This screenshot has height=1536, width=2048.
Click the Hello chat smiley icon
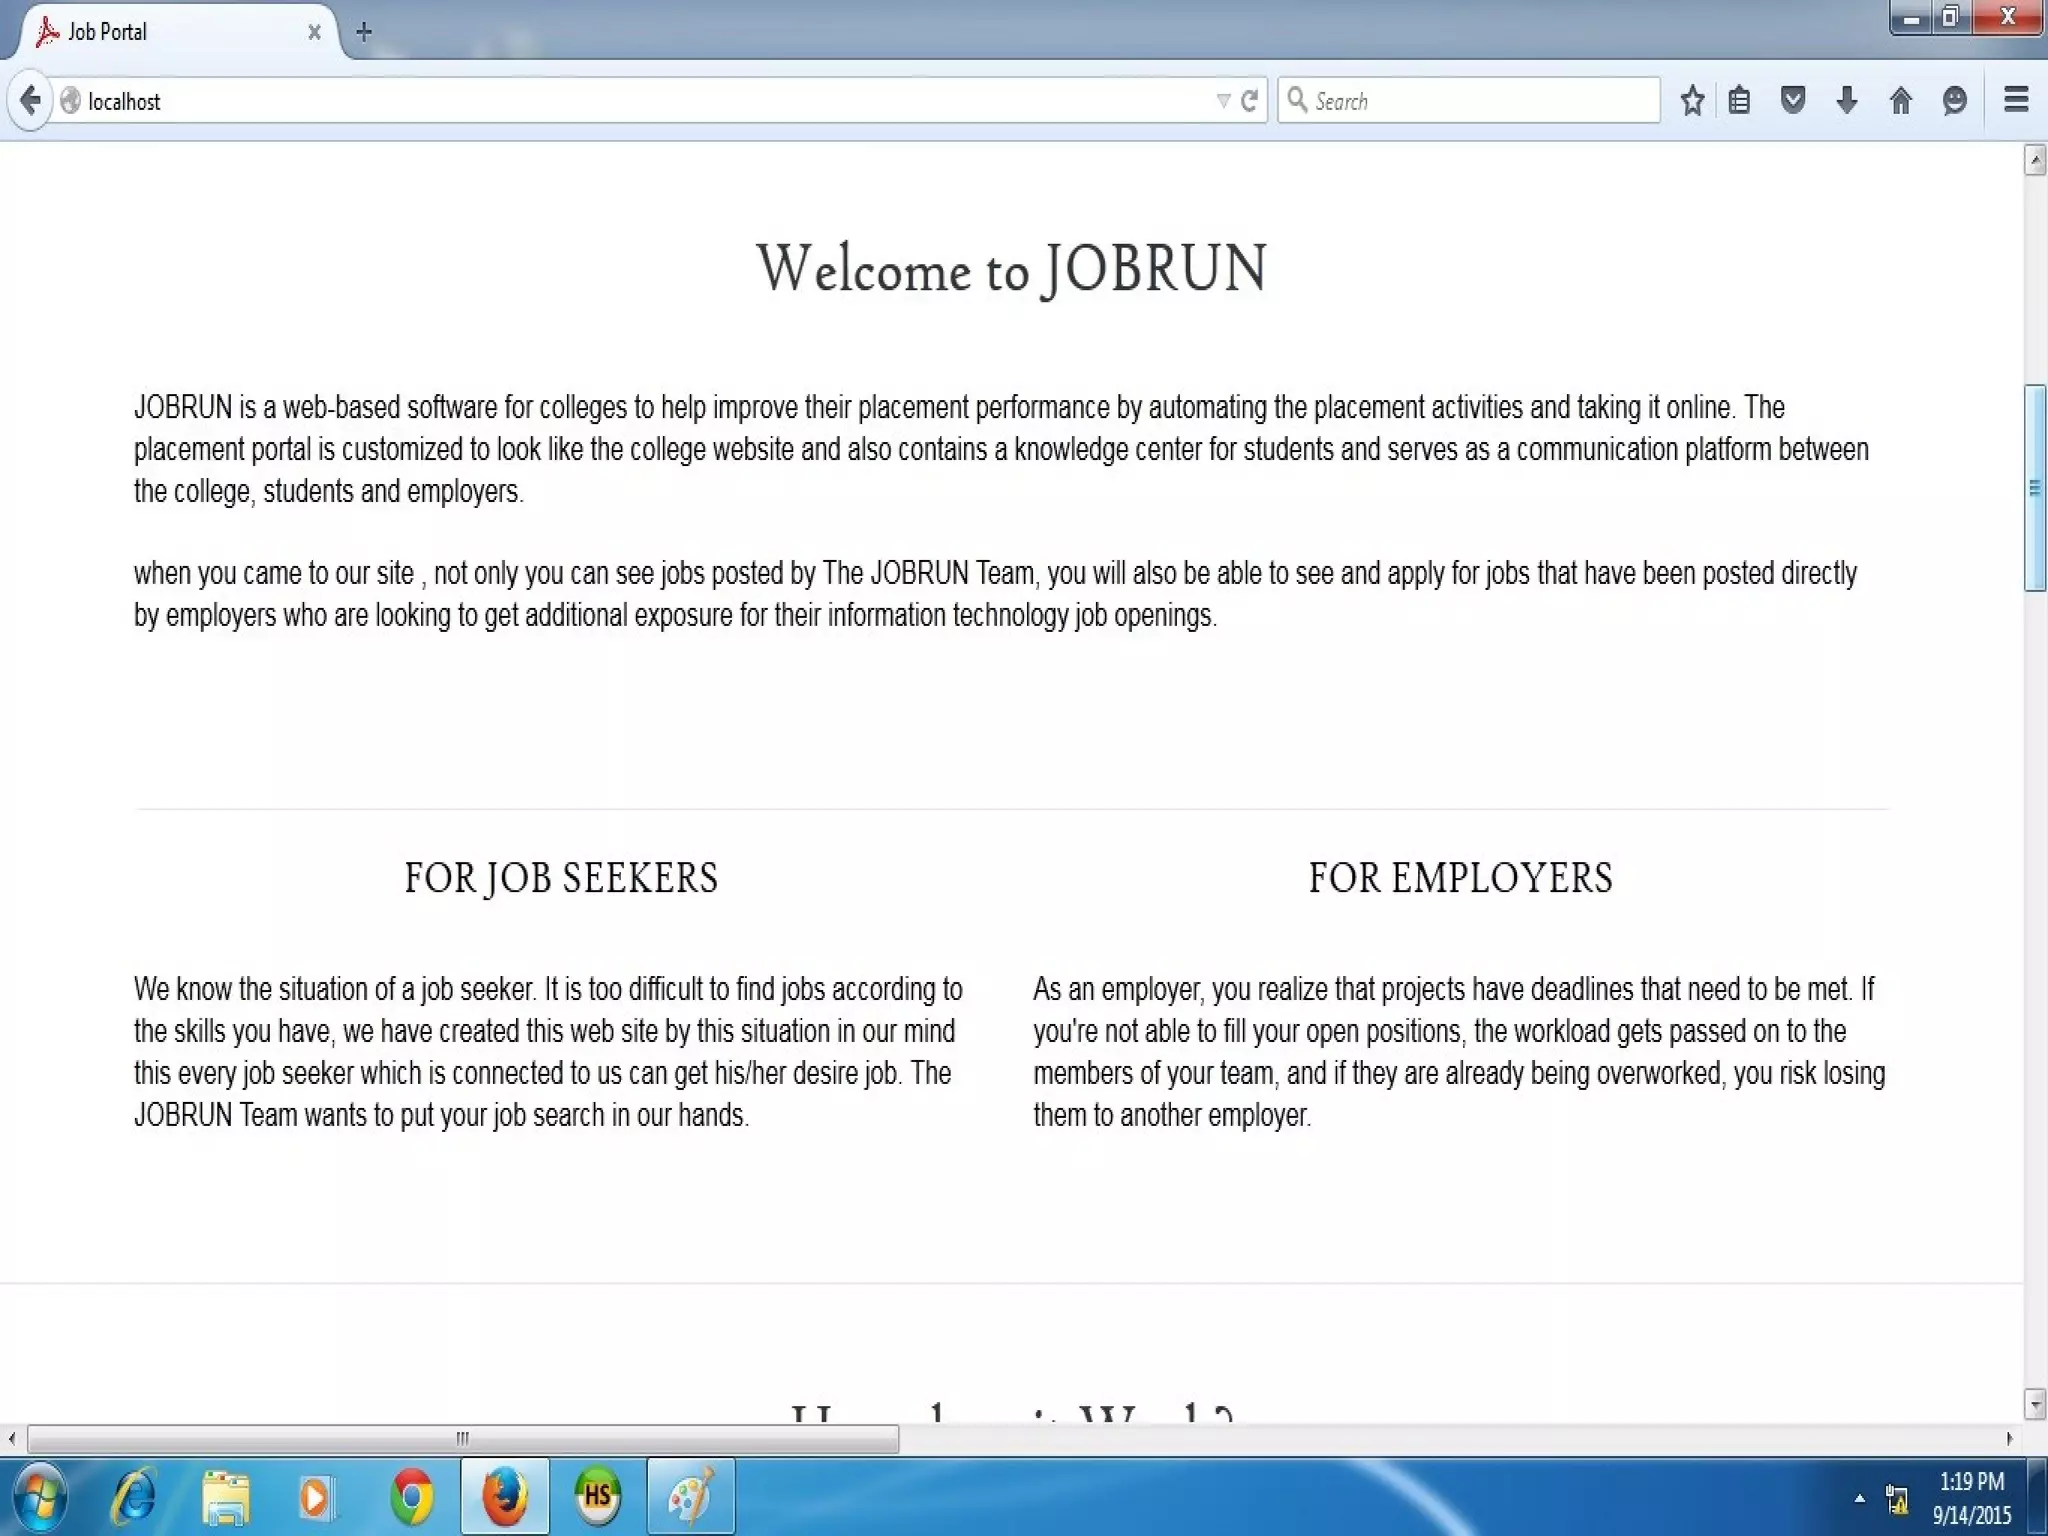tap(1954, 101)
